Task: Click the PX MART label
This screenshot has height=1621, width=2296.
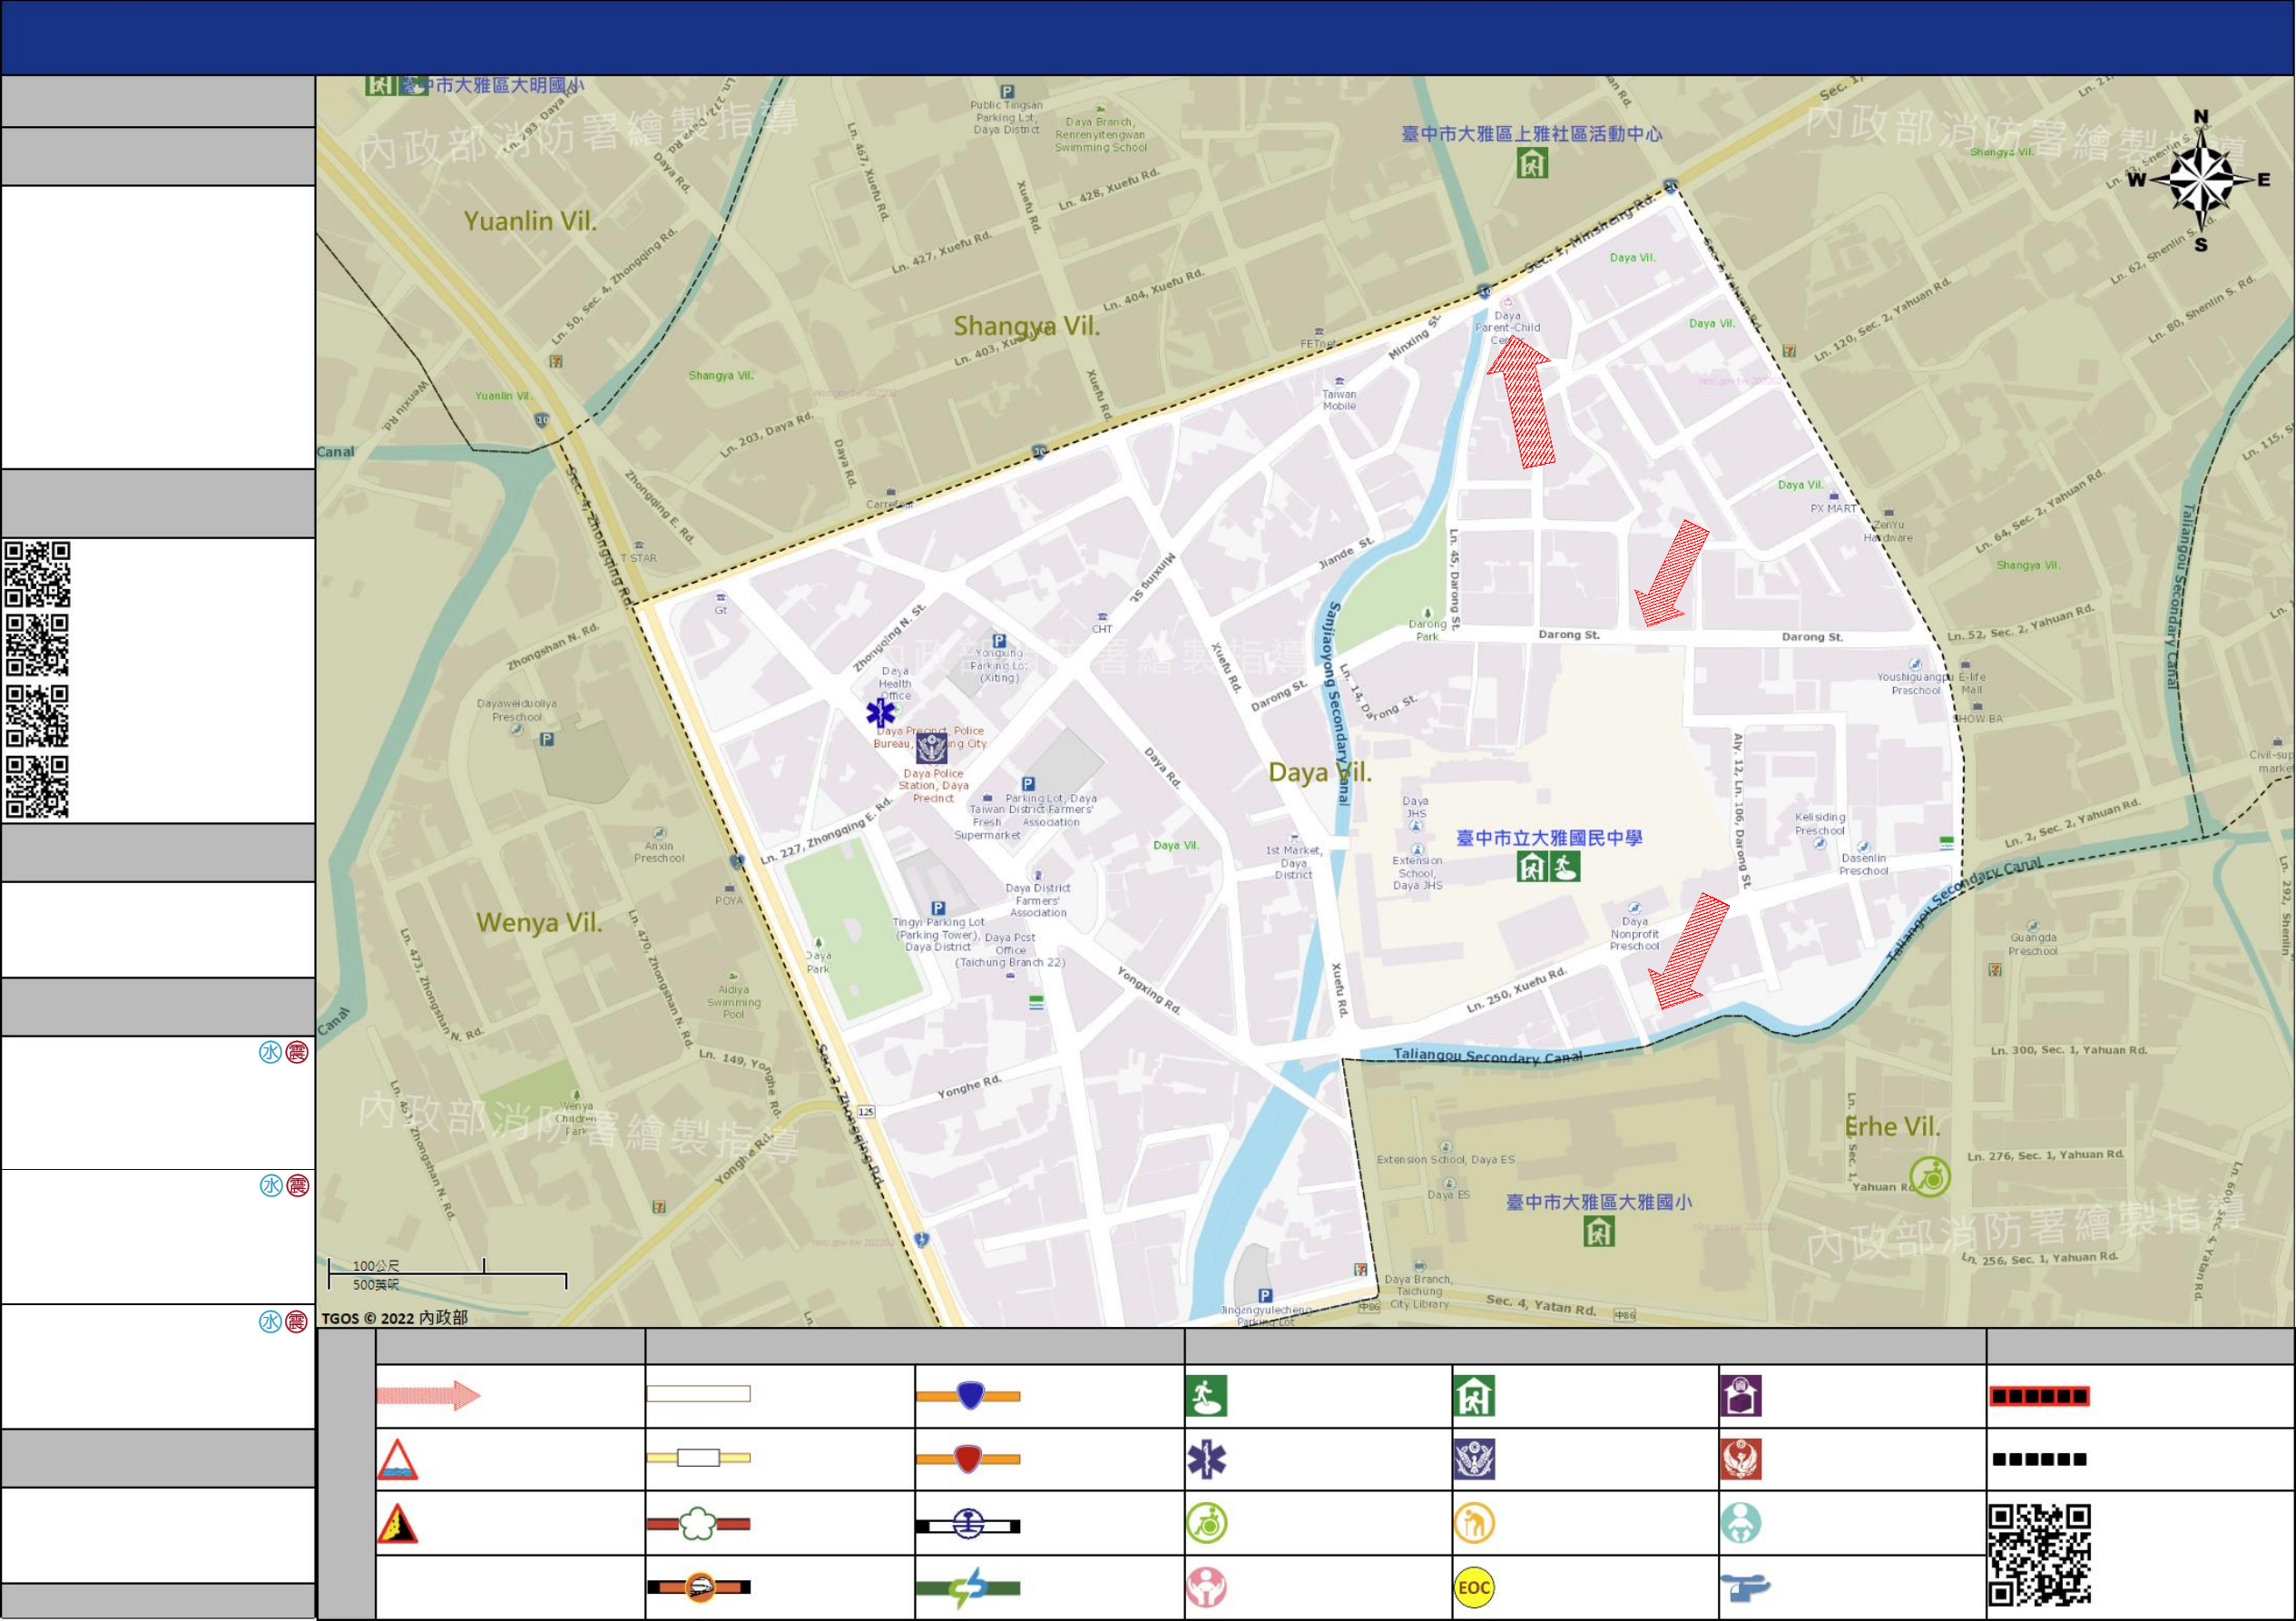Action: [x=1833, y=508]
